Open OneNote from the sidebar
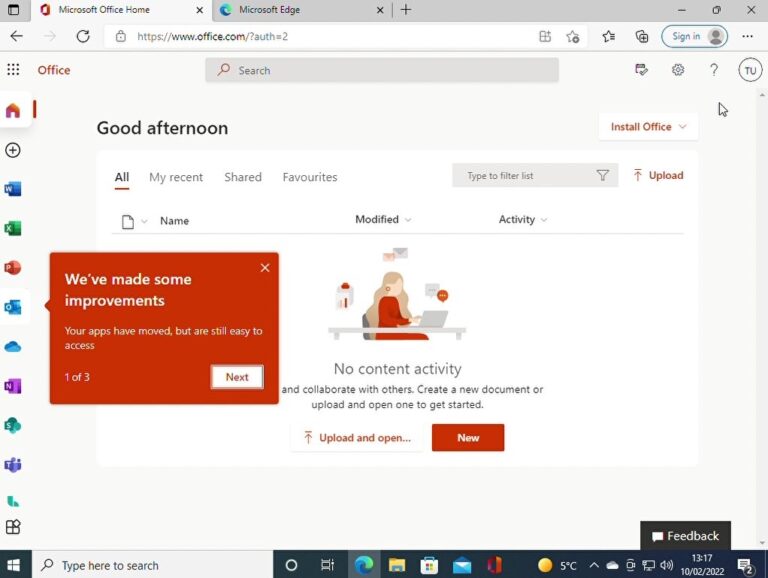Screen dimensions: 768x578 (x=13, y=386)
